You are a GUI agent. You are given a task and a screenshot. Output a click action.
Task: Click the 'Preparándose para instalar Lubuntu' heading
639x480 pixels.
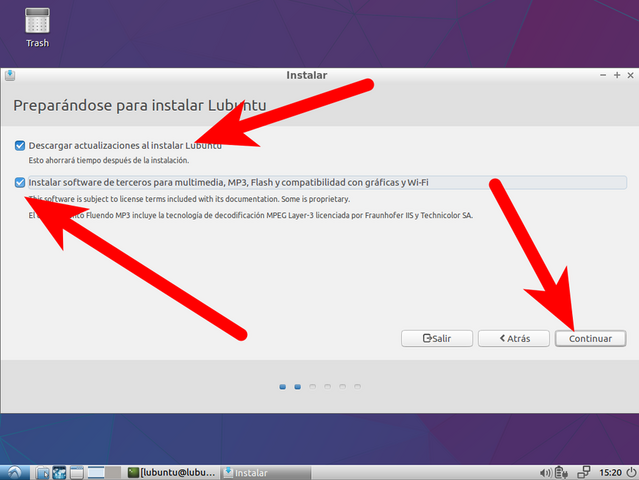pyautogui.click(x=140, y=105)
